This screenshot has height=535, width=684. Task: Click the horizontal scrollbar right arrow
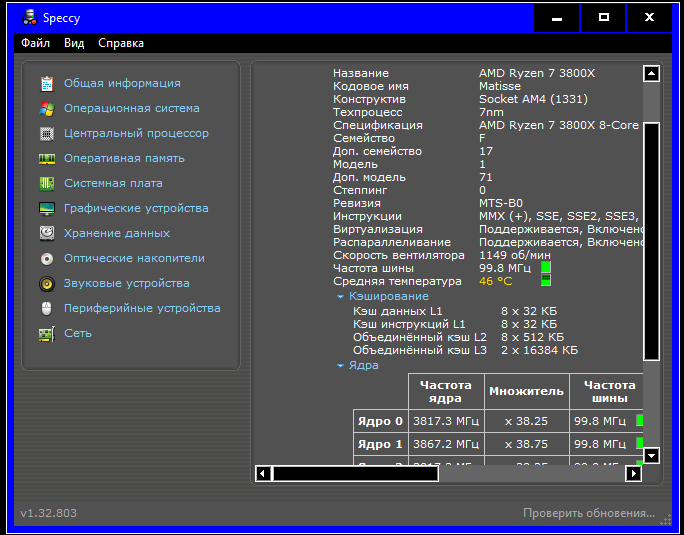point(632,474)
